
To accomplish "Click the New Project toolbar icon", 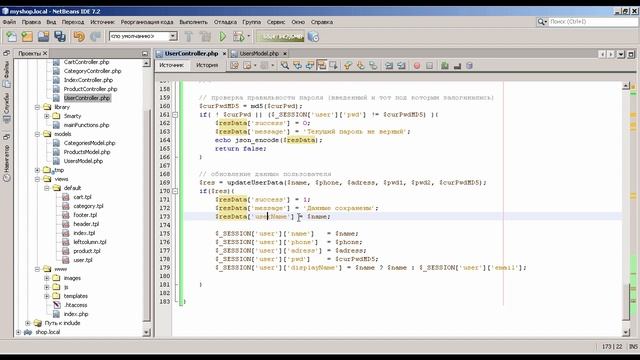I will (x=27, y=37).
